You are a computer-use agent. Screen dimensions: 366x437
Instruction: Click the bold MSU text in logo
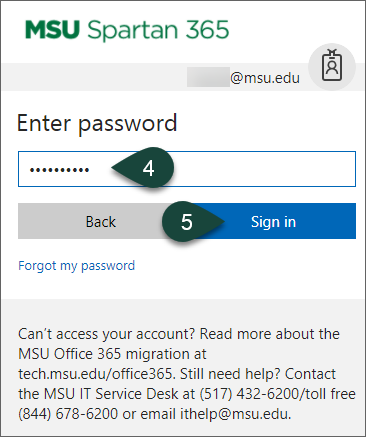(x=52, y=29)
